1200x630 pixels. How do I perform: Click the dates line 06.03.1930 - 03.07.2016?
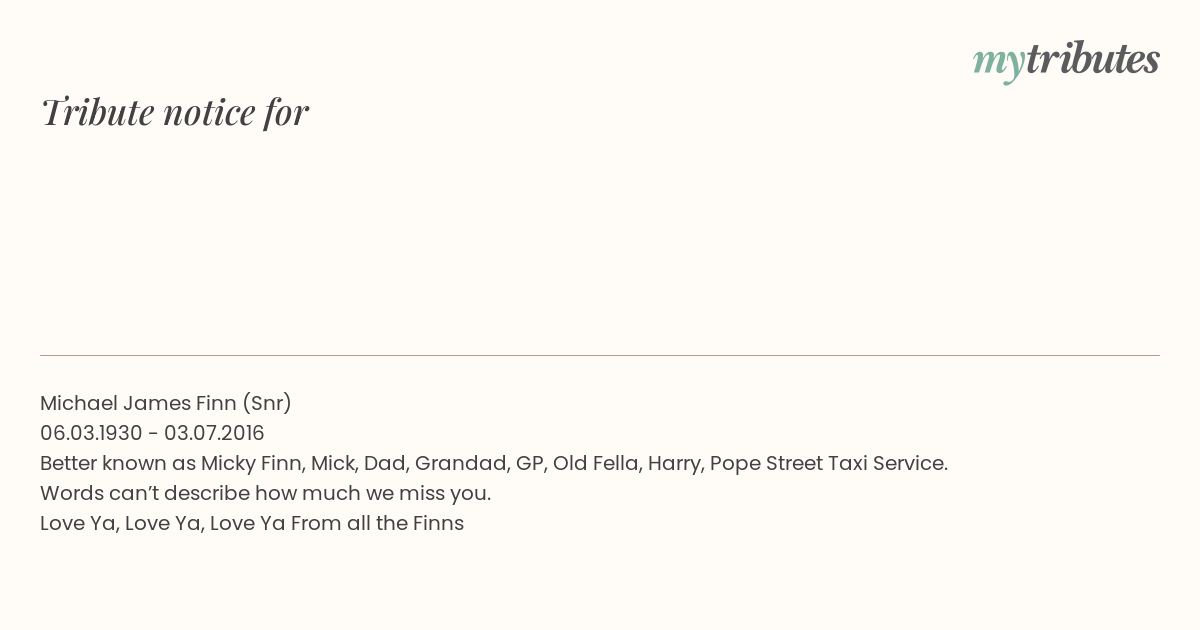tap(152, 433)
